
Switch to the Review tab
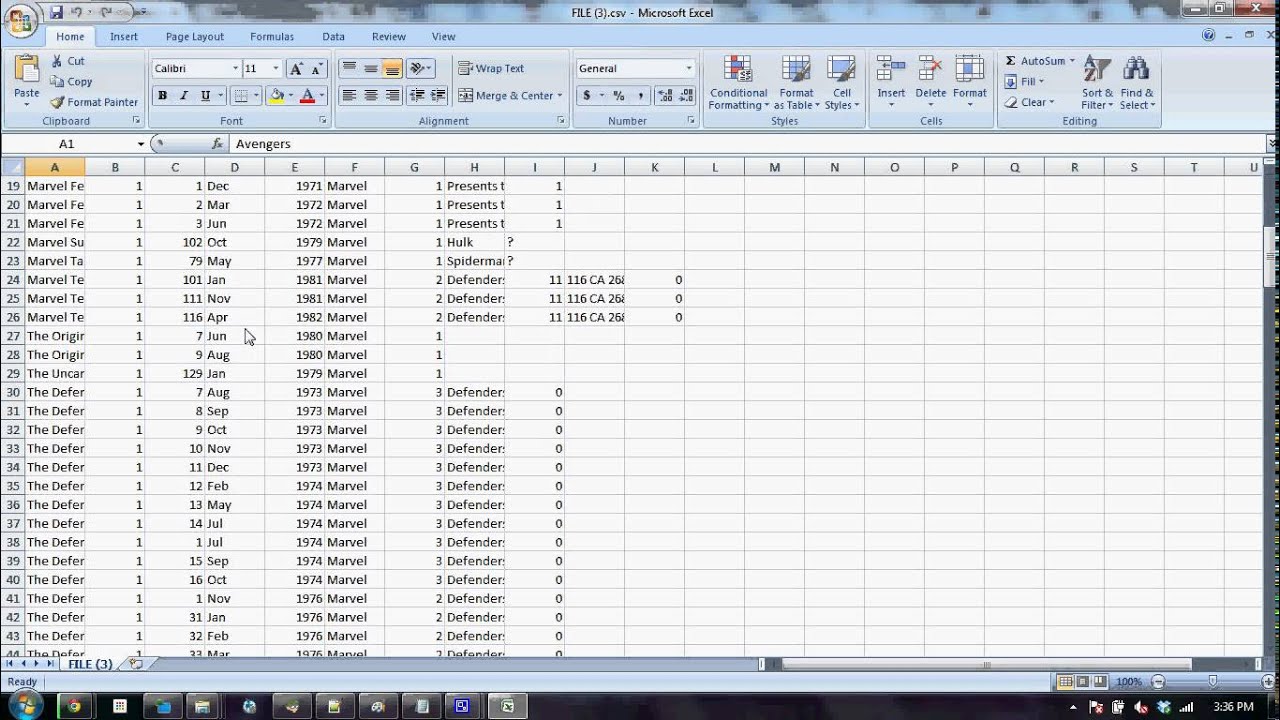(389, 36)
